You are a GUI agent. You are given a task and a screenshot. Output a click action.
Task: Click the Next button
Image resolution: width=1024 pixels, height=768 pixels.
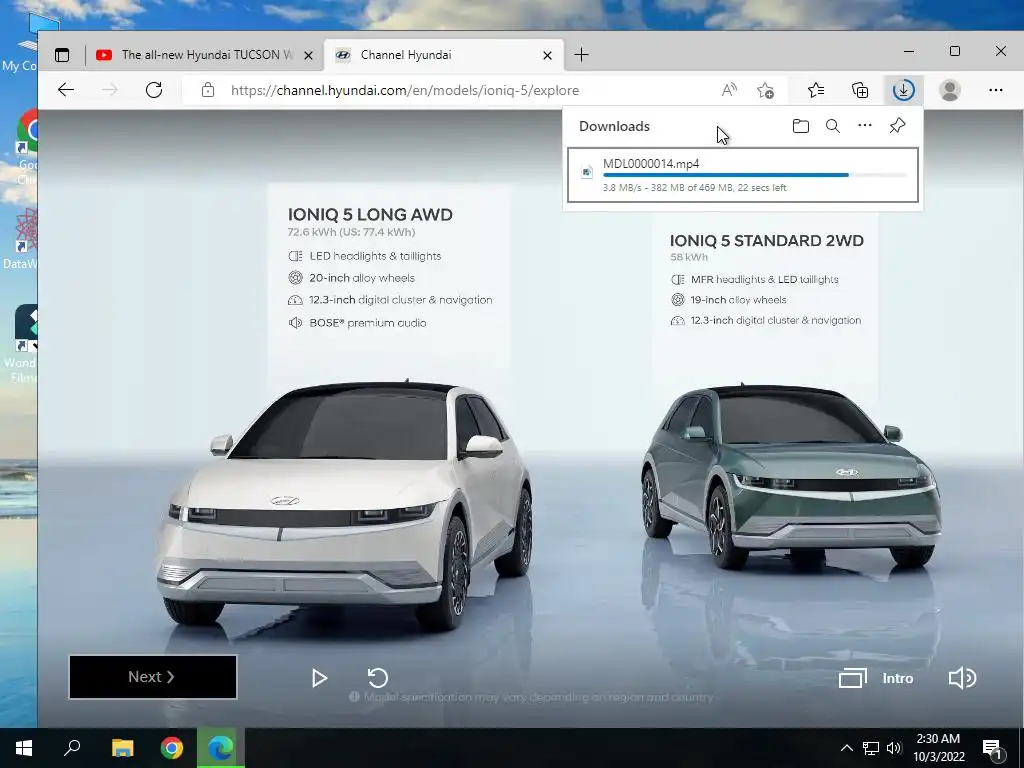[x=153, y=677]
